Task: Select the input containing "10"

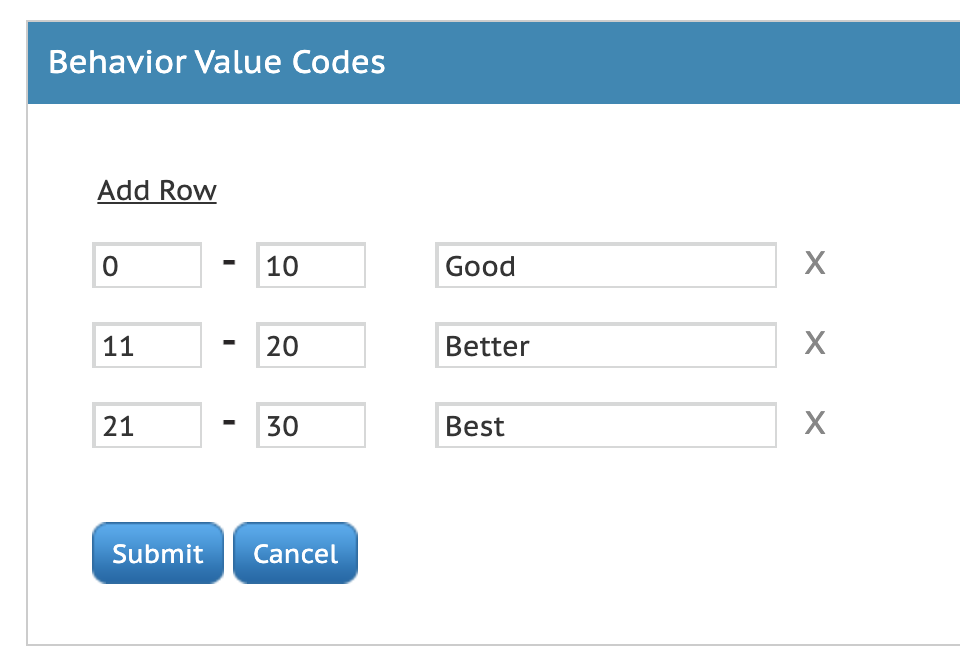Action: [311, 265]
